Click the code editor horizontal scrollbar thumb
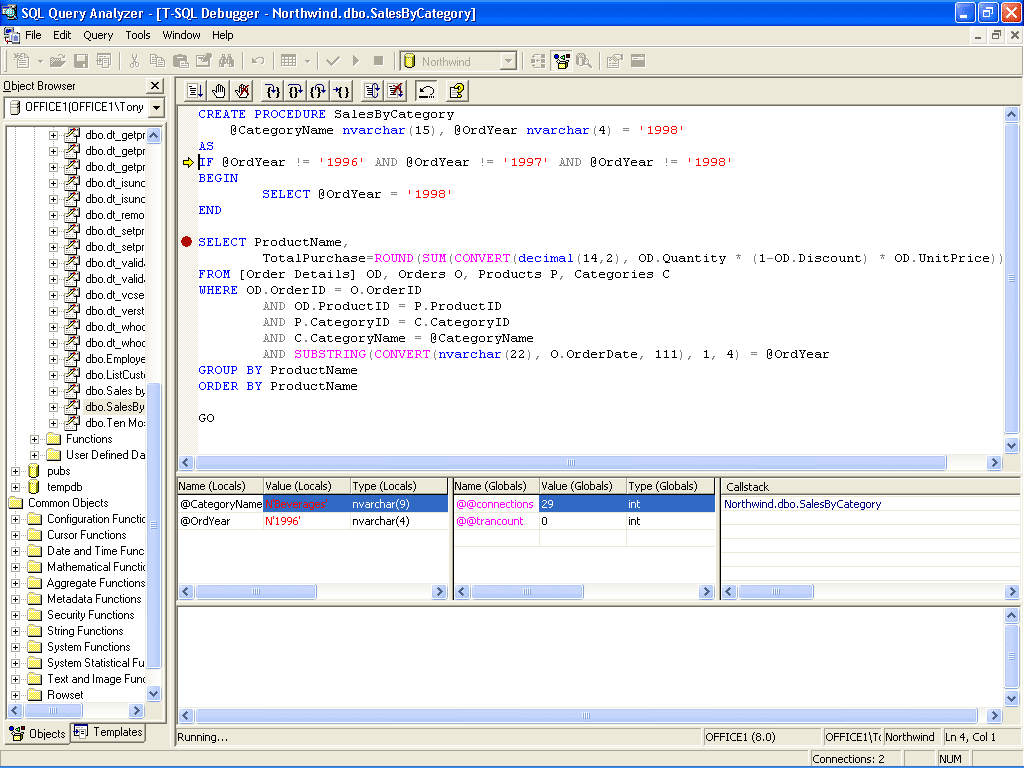The image size is (1024, 768). [570, 463]
